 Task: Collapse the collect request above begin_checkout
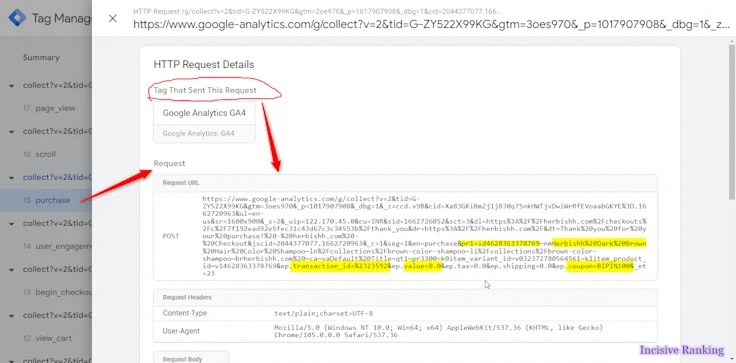click(11, 270)
